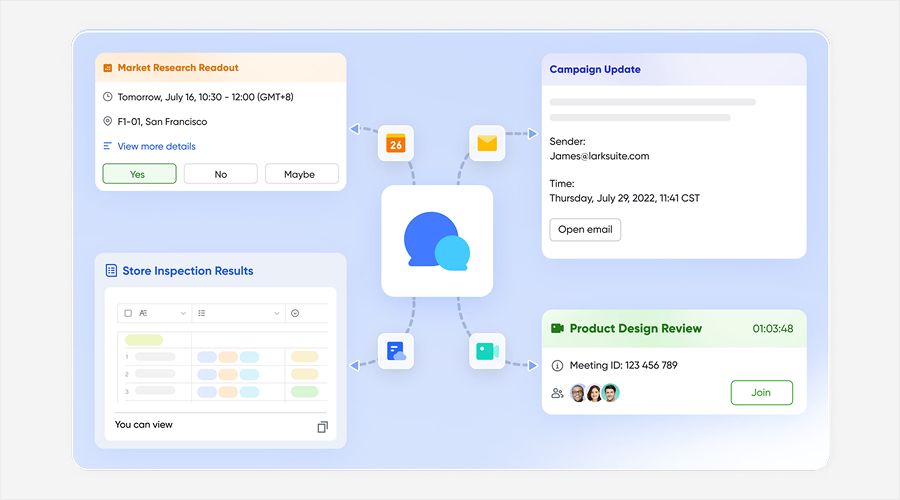
Task: Open the blue docs cloud icon
Action: pyautogui.click(x=395, y=351)
